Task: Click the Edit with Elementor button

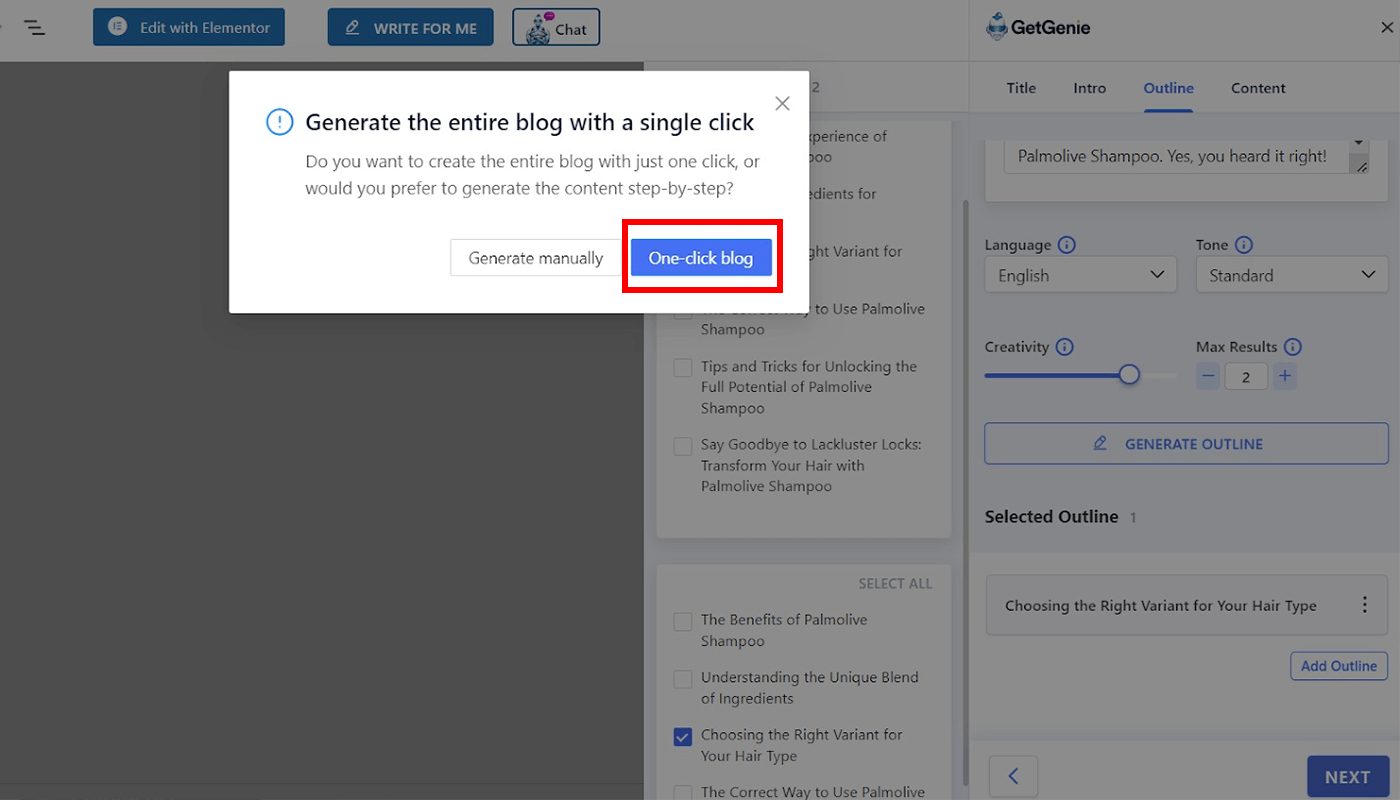Action: click(189, 27)
